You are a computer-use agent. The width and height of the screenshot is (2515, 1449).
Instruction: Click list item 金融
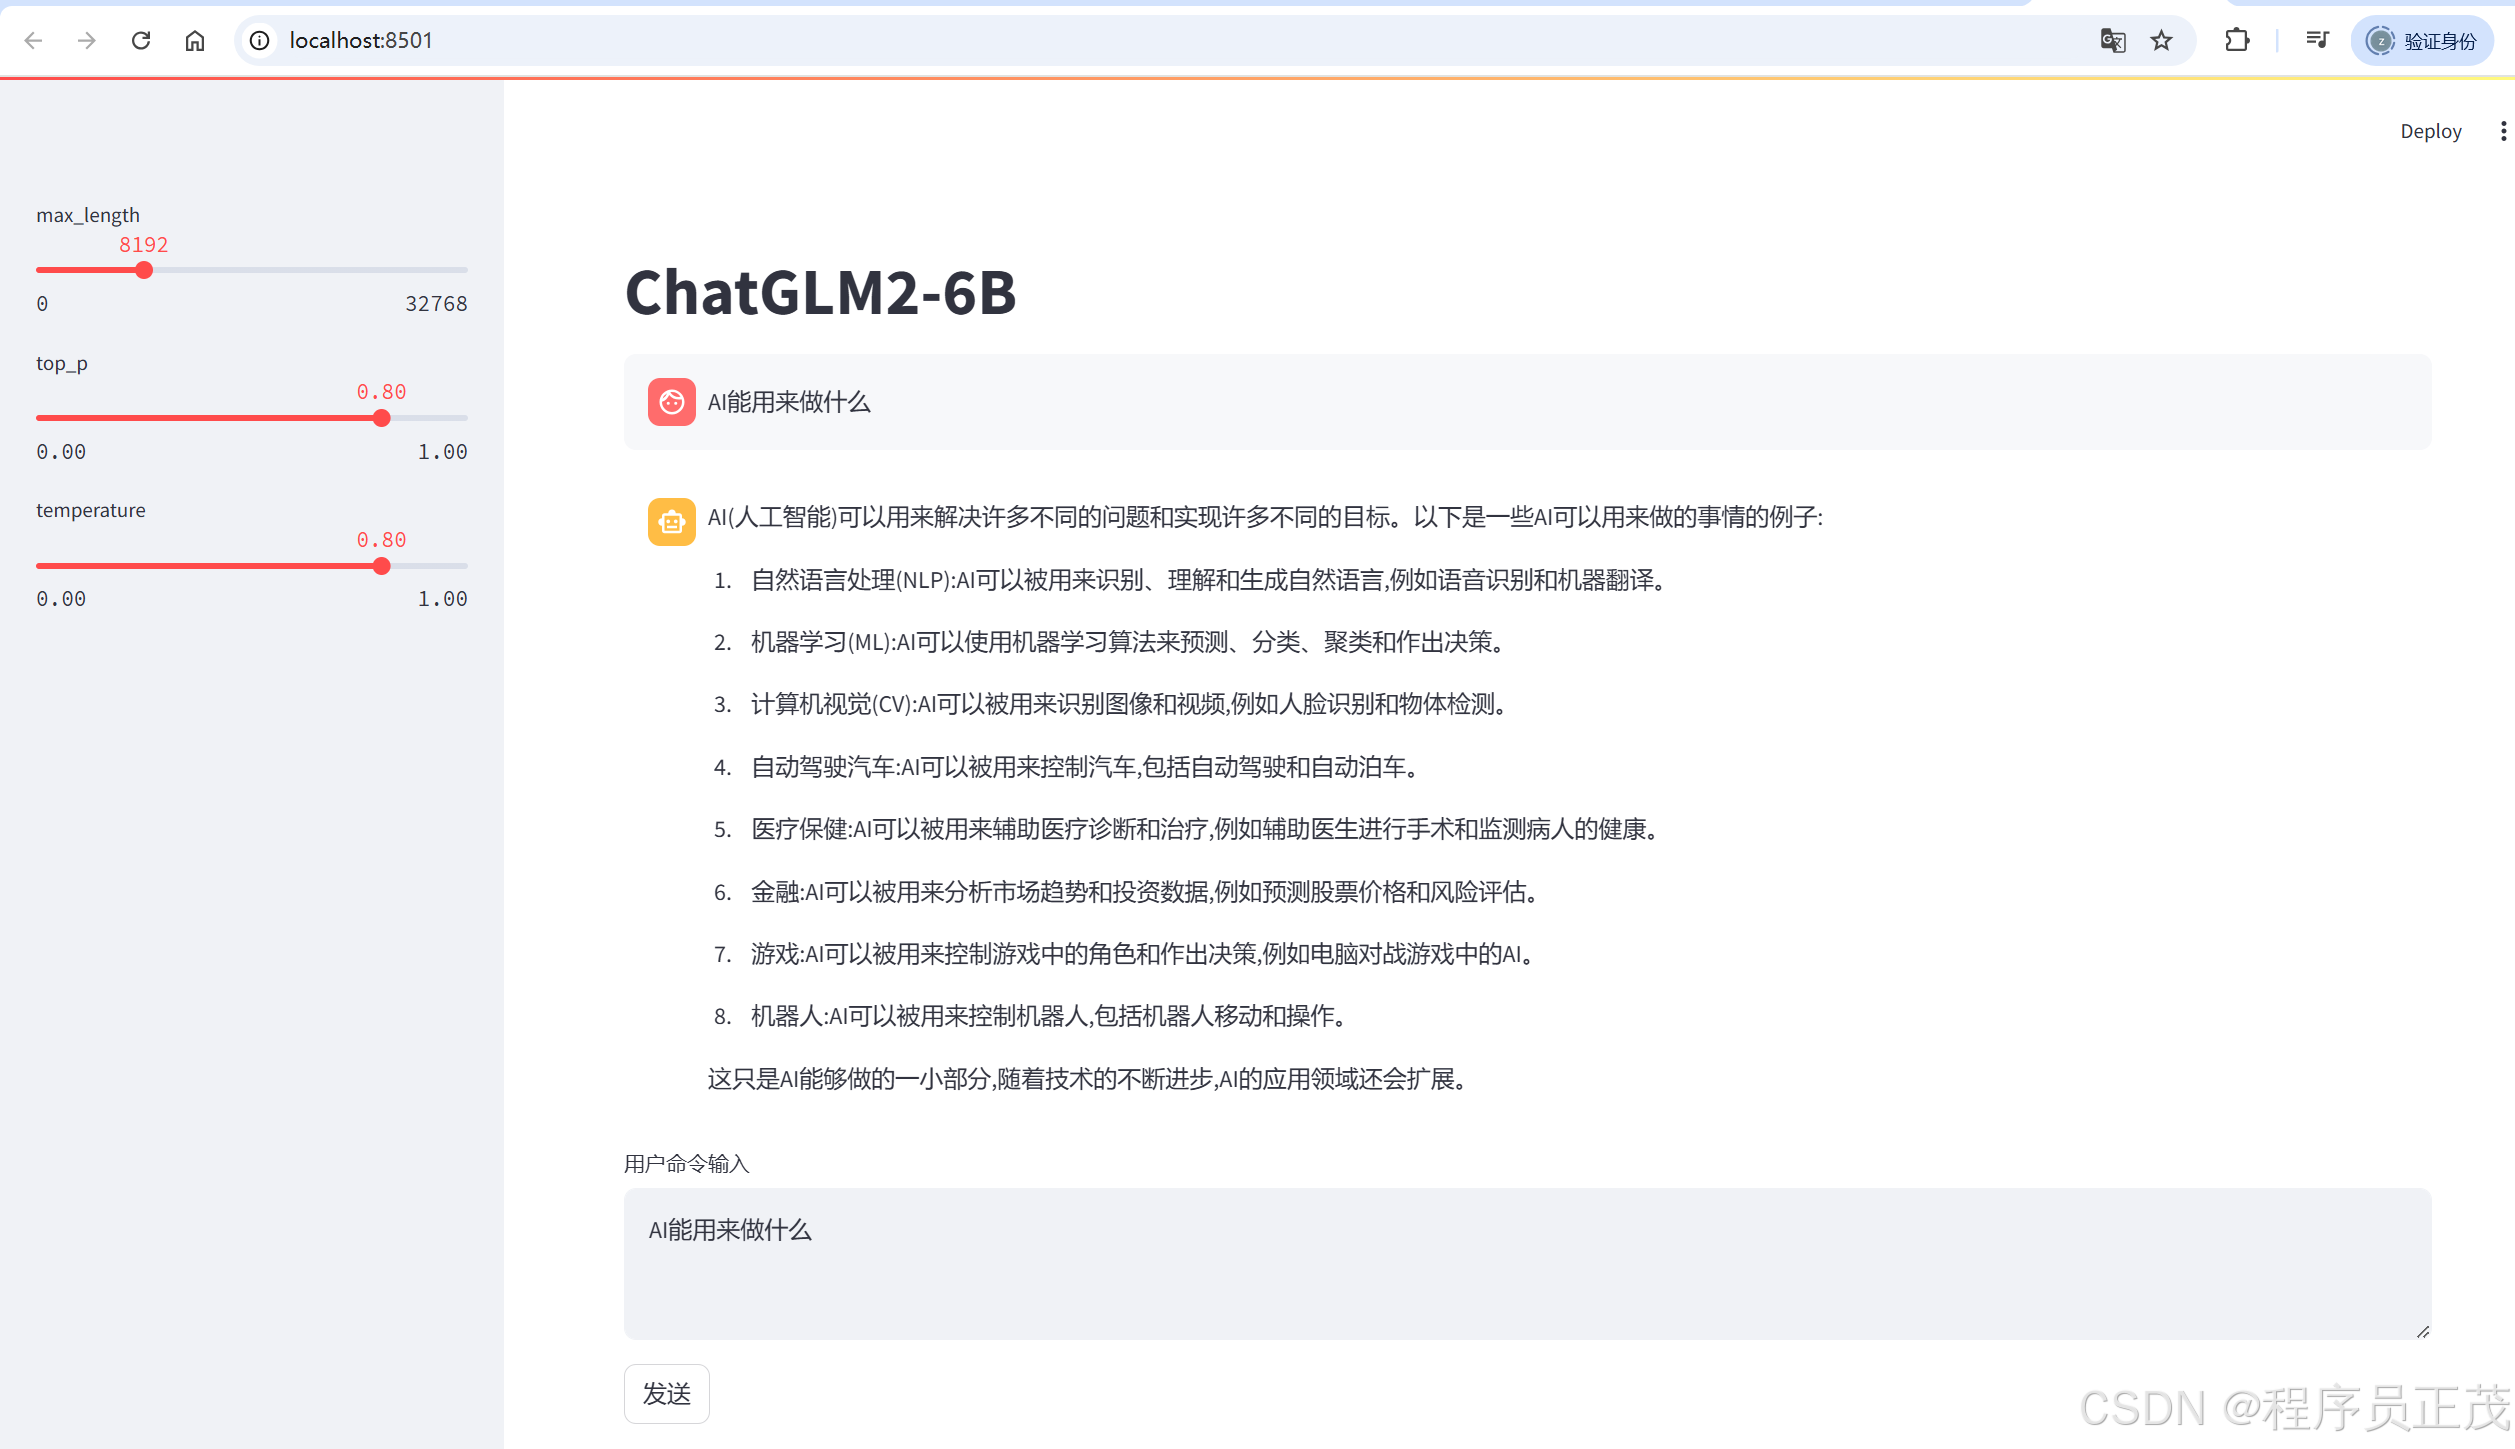1145,892
